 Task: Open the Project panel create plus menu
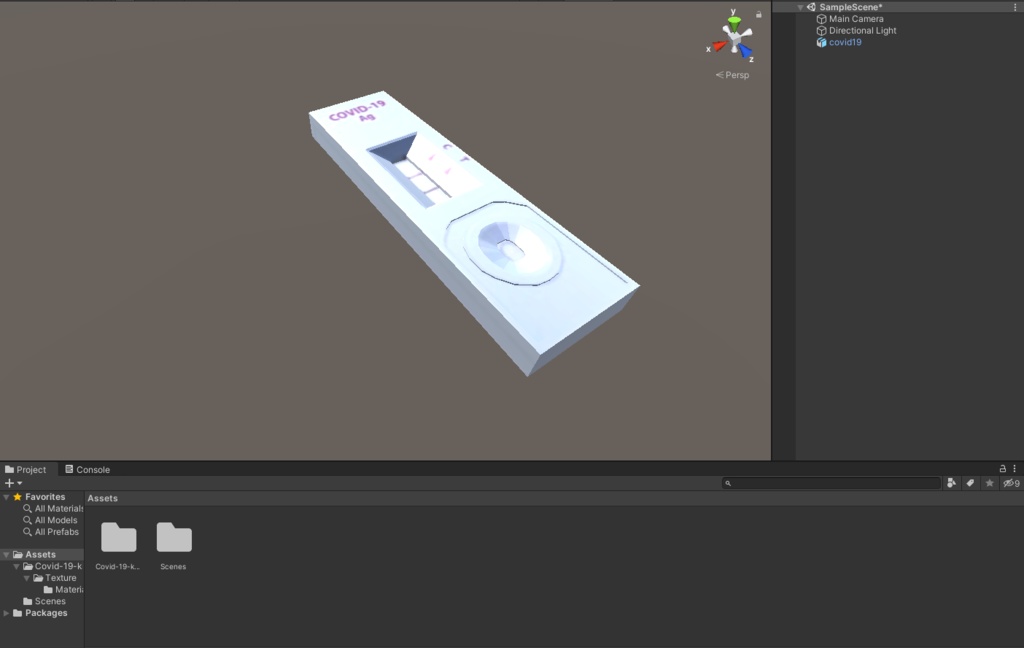(13, 483)
